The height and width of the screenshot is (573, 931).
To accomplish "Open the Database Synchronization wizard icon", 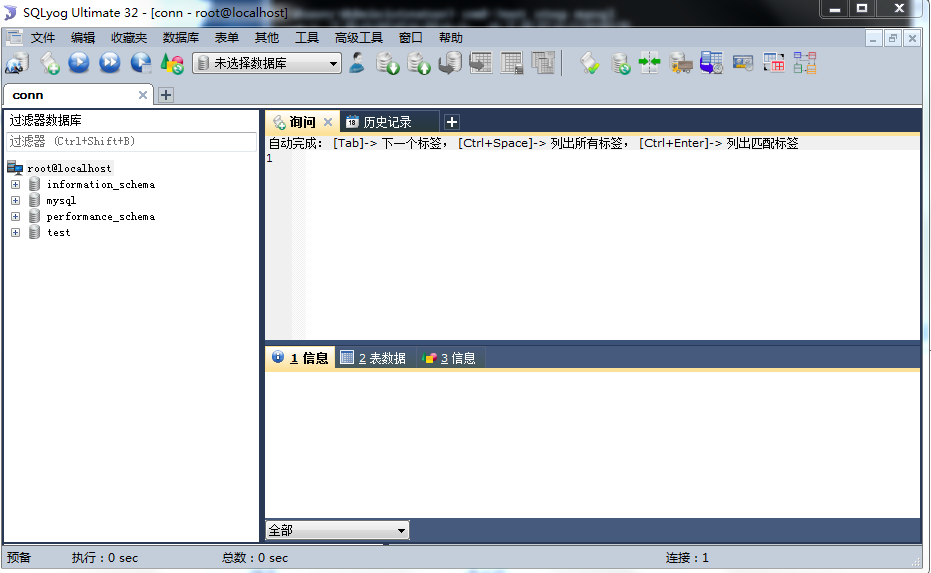I will pos(620,63).
